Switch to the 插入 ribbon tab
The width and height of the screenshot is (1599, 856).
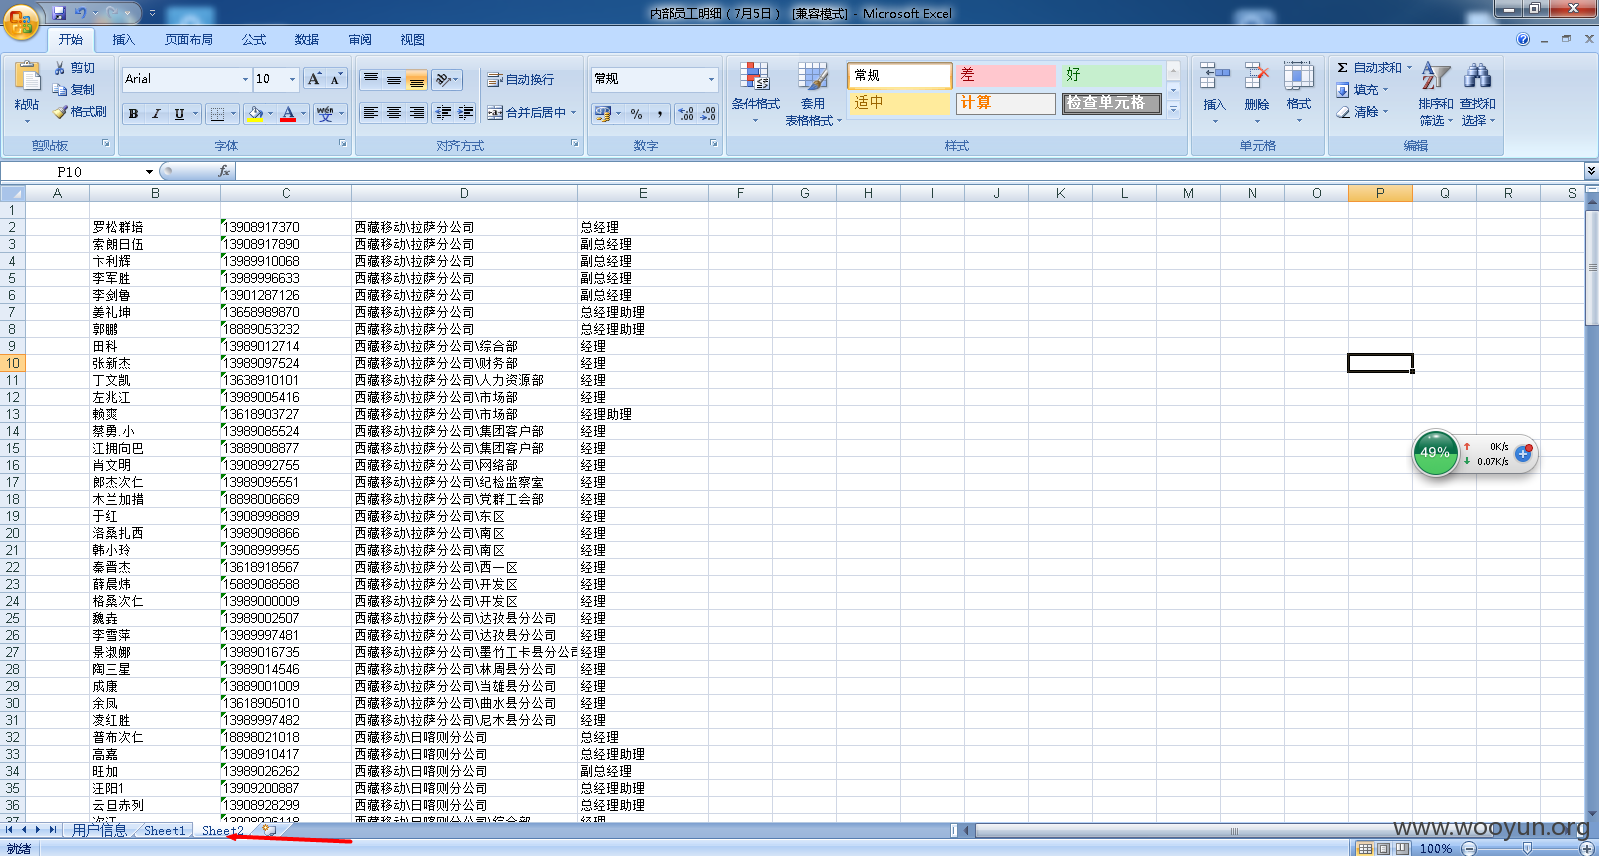point(123,40)
